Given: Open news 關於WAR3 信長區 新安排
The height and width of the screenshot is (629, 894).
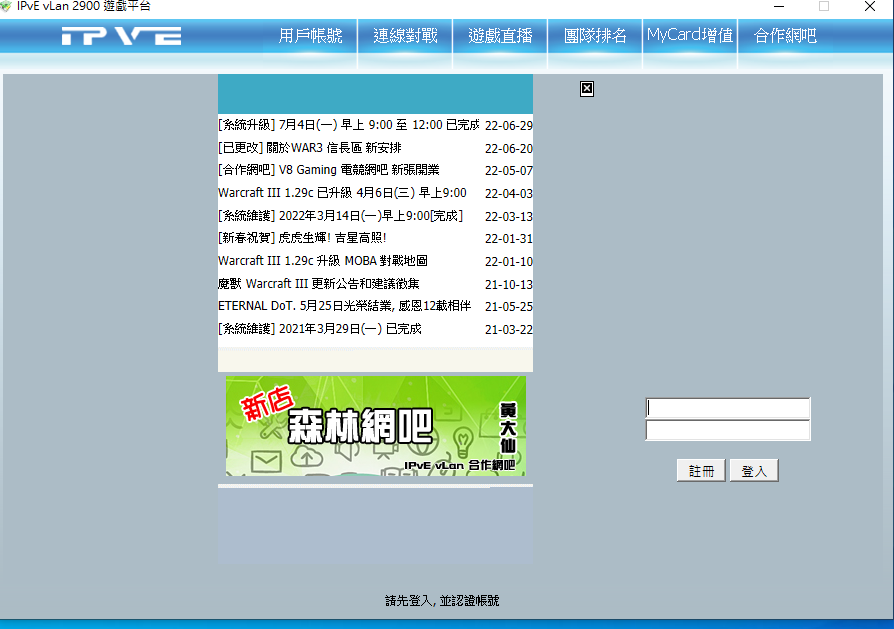Looking at the screenshot, I should tap(310, 148).
